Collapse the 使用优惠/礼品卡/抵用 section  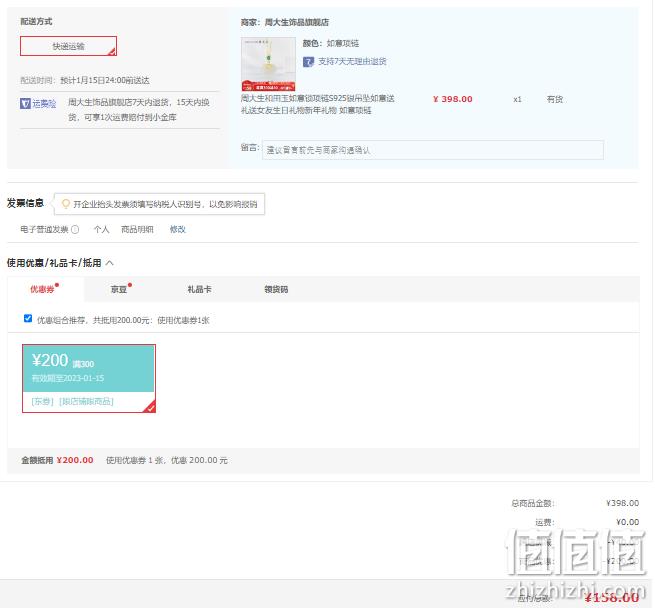[110, 263]
